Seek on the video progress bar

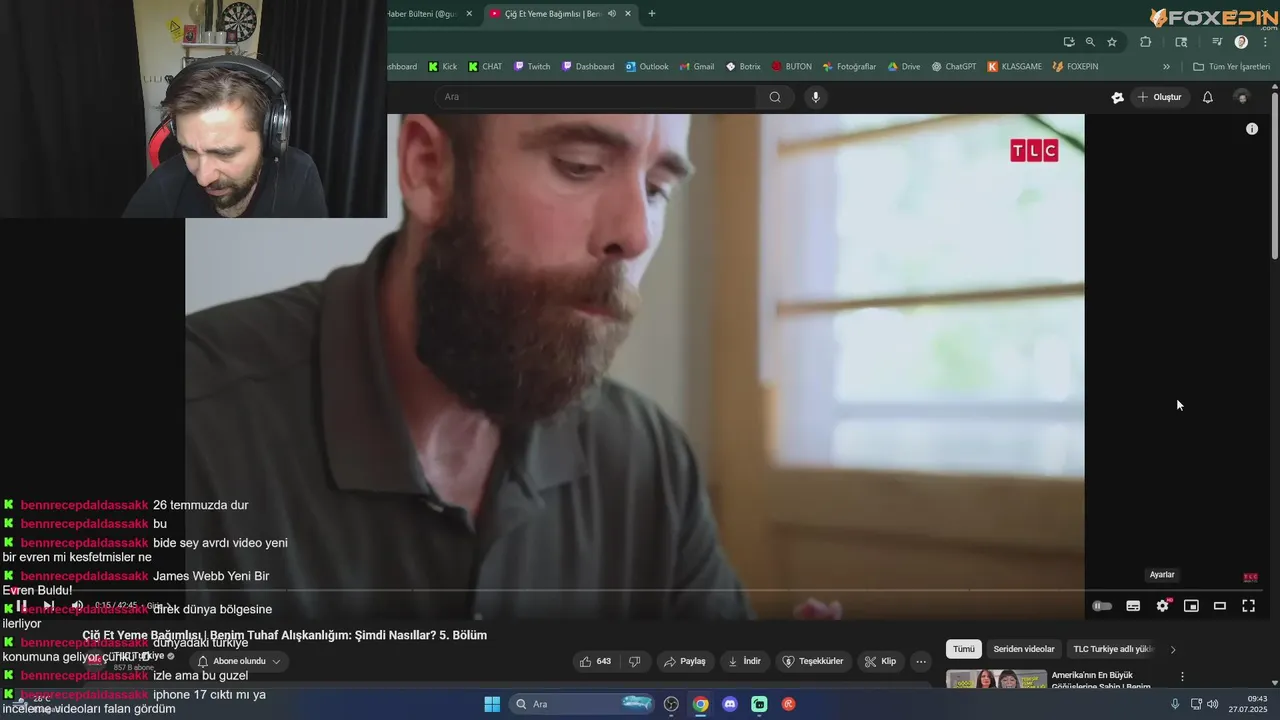coord(635,591)
